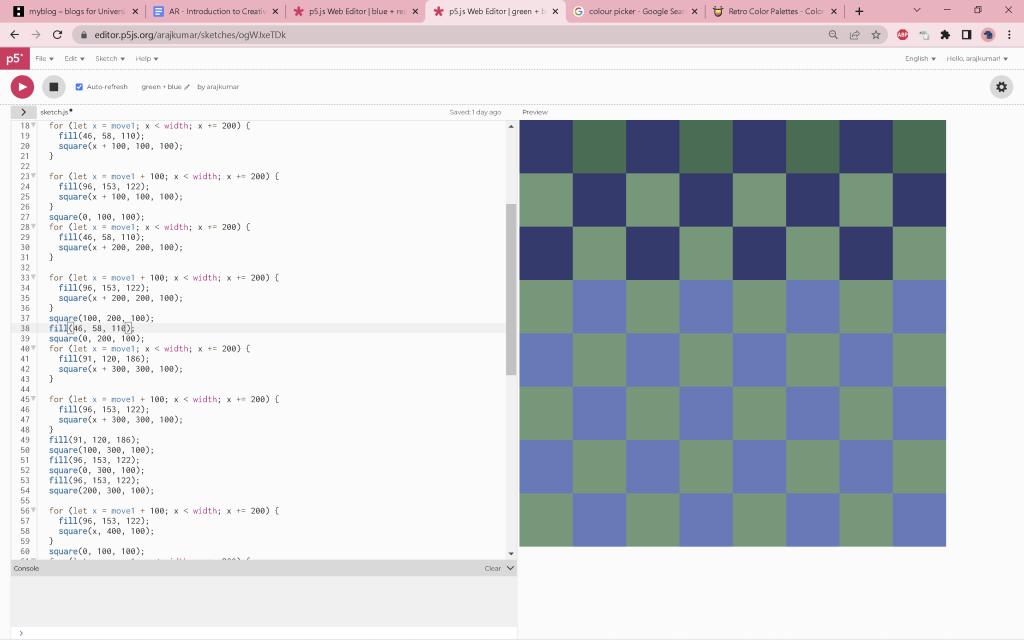This screenshot has height=640, width=1024.
Task: Close the myblog tab
Action: [x=135, y=11]
